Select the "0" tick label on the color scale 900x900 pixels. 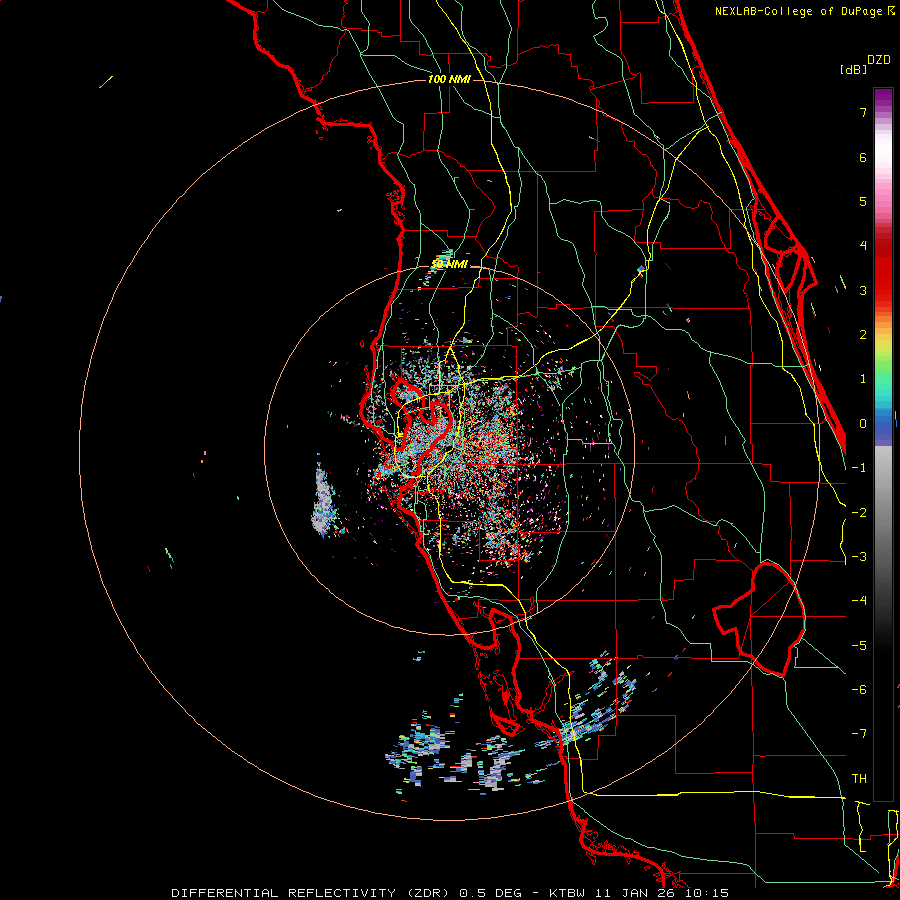tap(863, 424)
